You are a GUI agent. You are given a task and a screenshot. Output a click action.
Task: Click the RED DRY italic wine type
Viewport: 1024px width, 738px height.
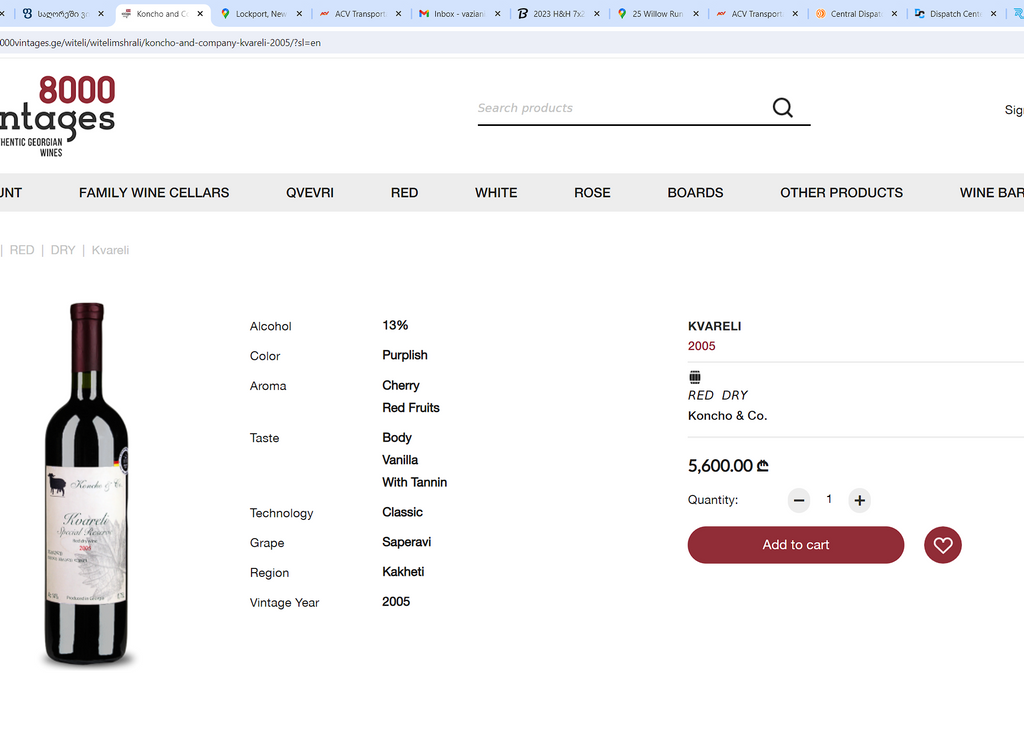click(x=718, y=395)
